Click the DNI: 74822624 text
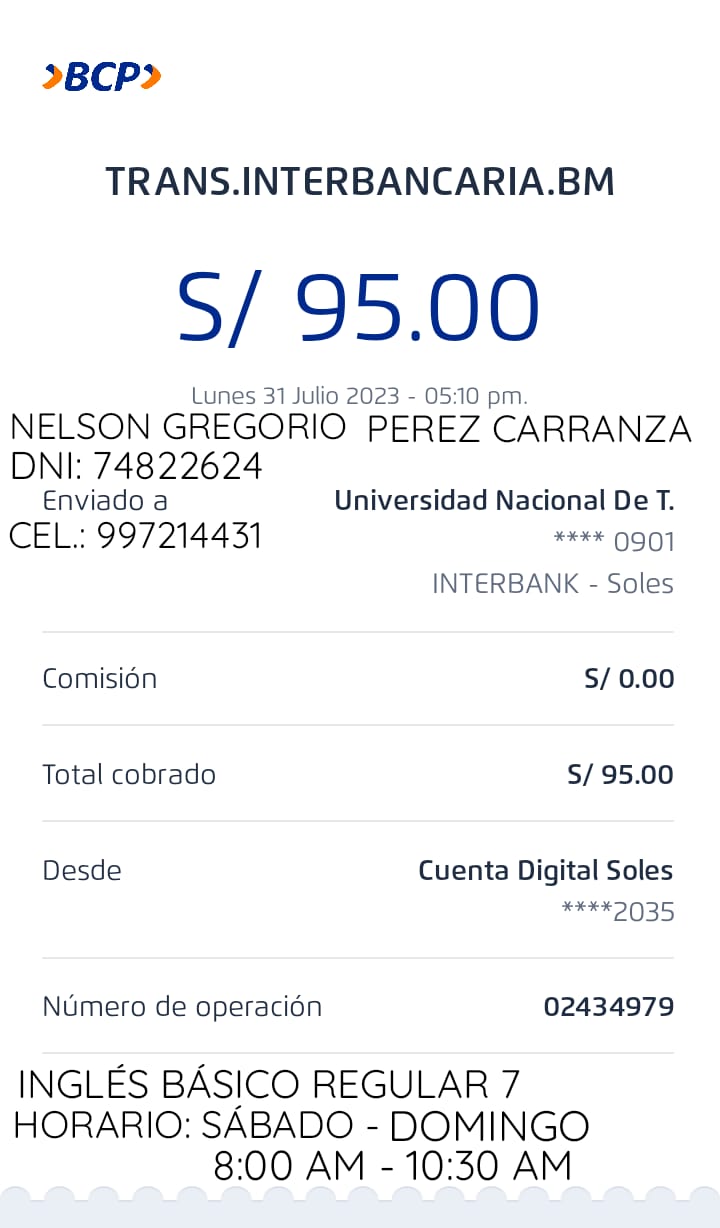 136,466
